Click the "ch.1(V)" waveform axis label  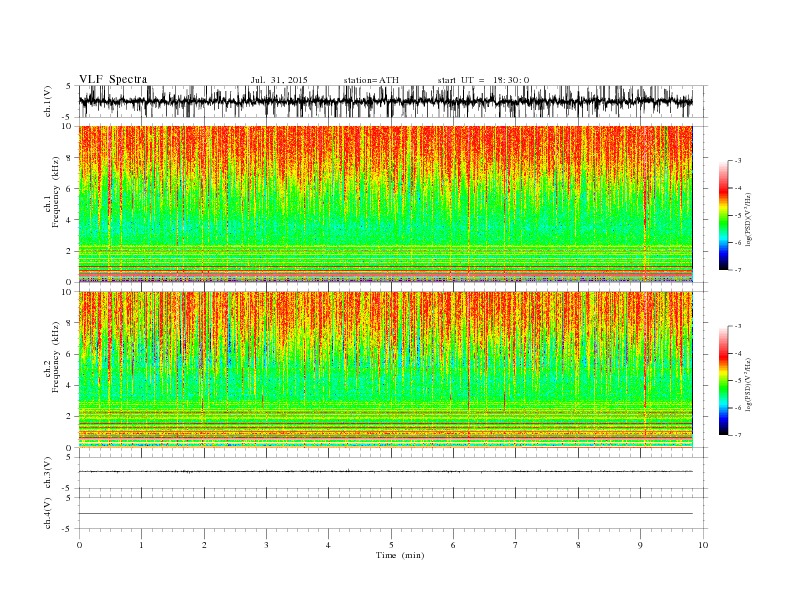47,101
